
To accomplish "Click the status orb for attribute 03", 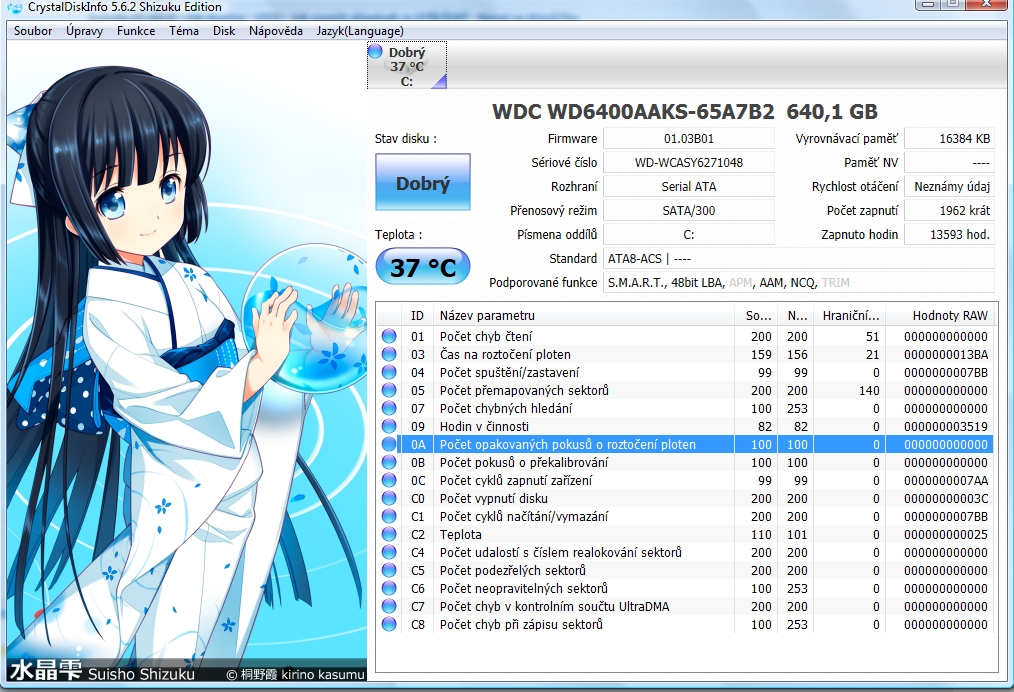I will tap(389, 354).
